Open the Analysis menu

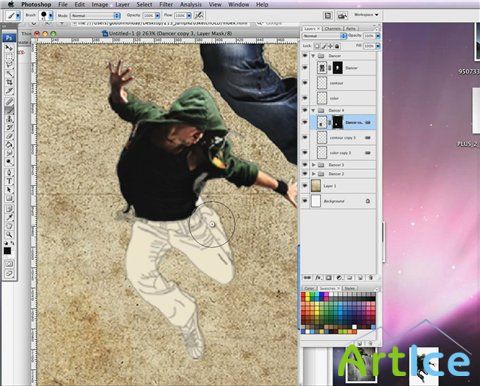coord(191,4)
